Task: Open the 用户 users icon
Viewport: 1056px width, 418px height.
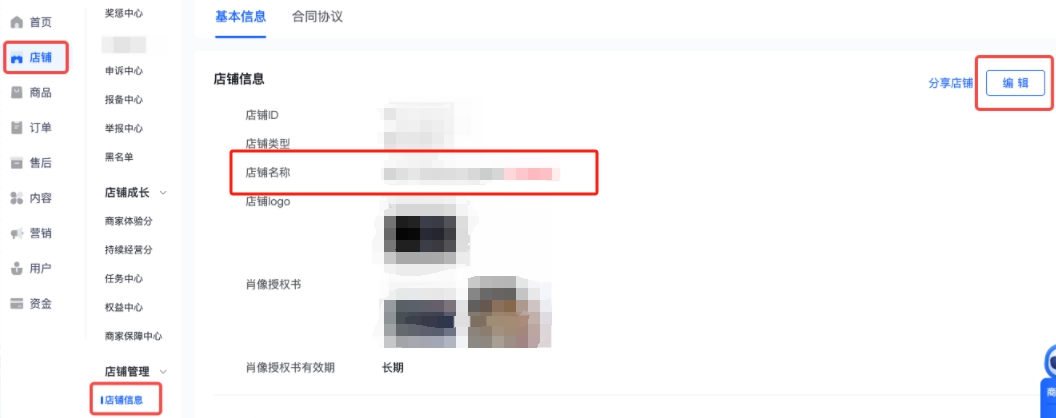Action: point(17,269)
